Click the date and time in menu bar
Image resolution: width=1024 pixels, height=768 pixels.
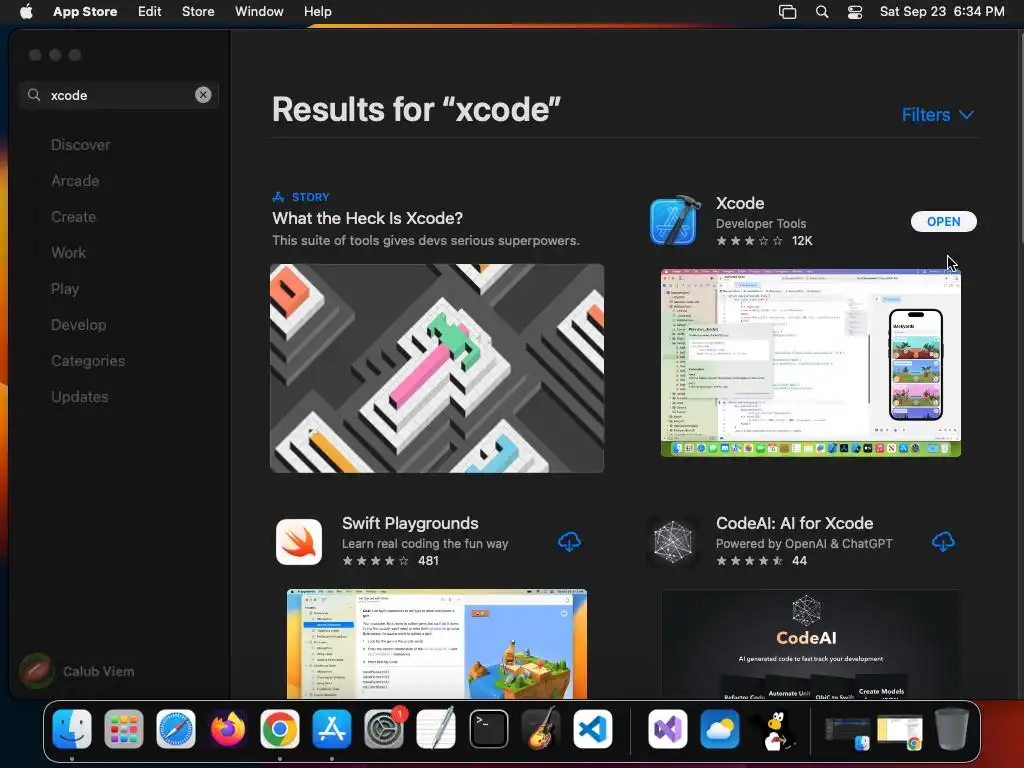942,11
